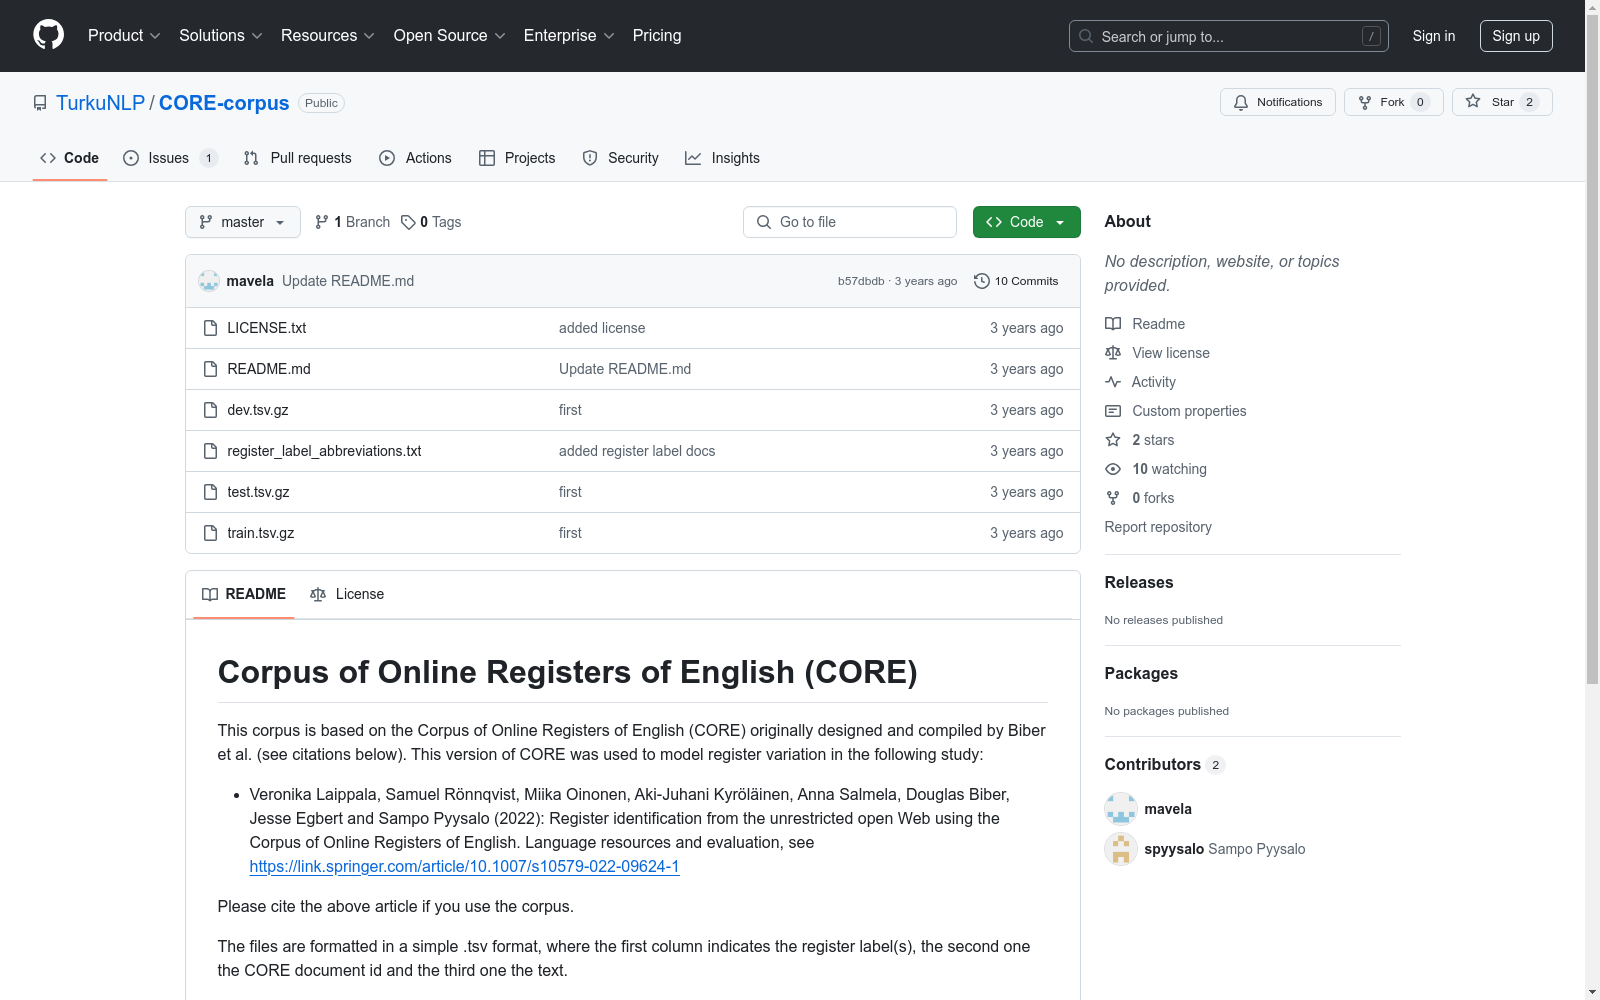The image size is (1600, 1000).
Task: Click the repository book icon beside TurkuNLP
Action: (x=40, y=103)
